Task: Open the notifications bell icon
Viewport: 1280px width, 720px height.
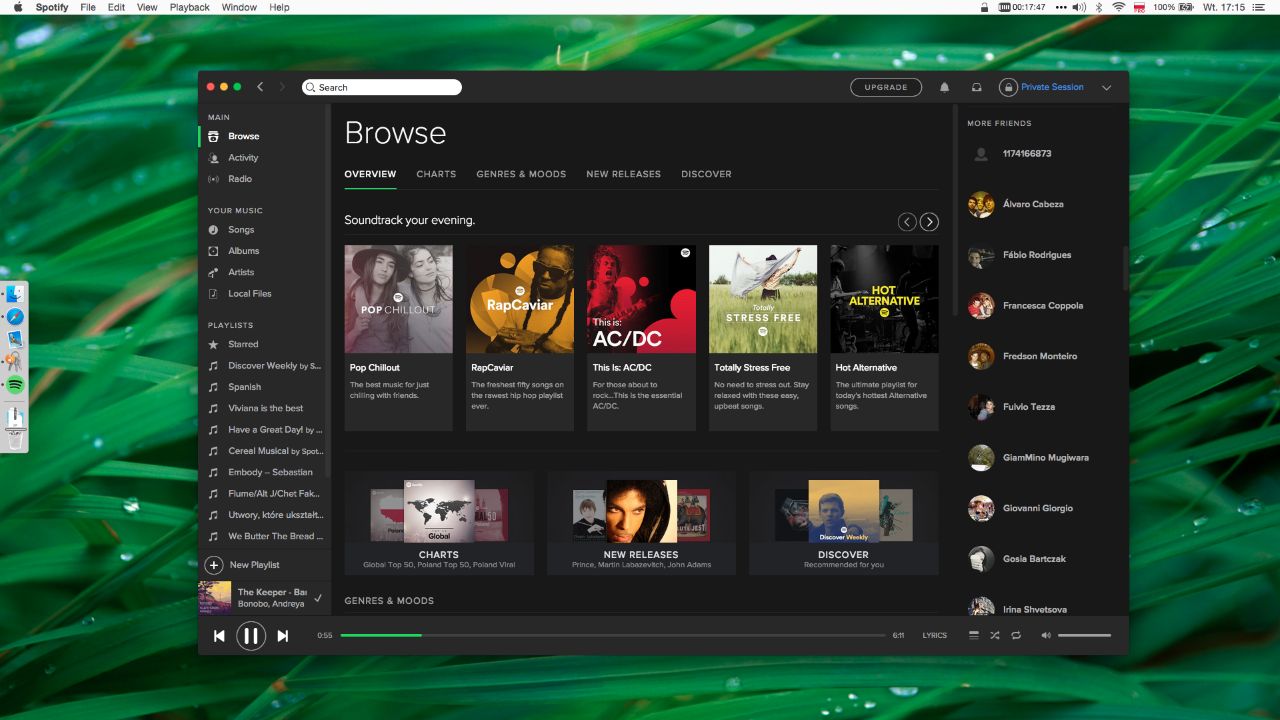Action: pos(944,87)
